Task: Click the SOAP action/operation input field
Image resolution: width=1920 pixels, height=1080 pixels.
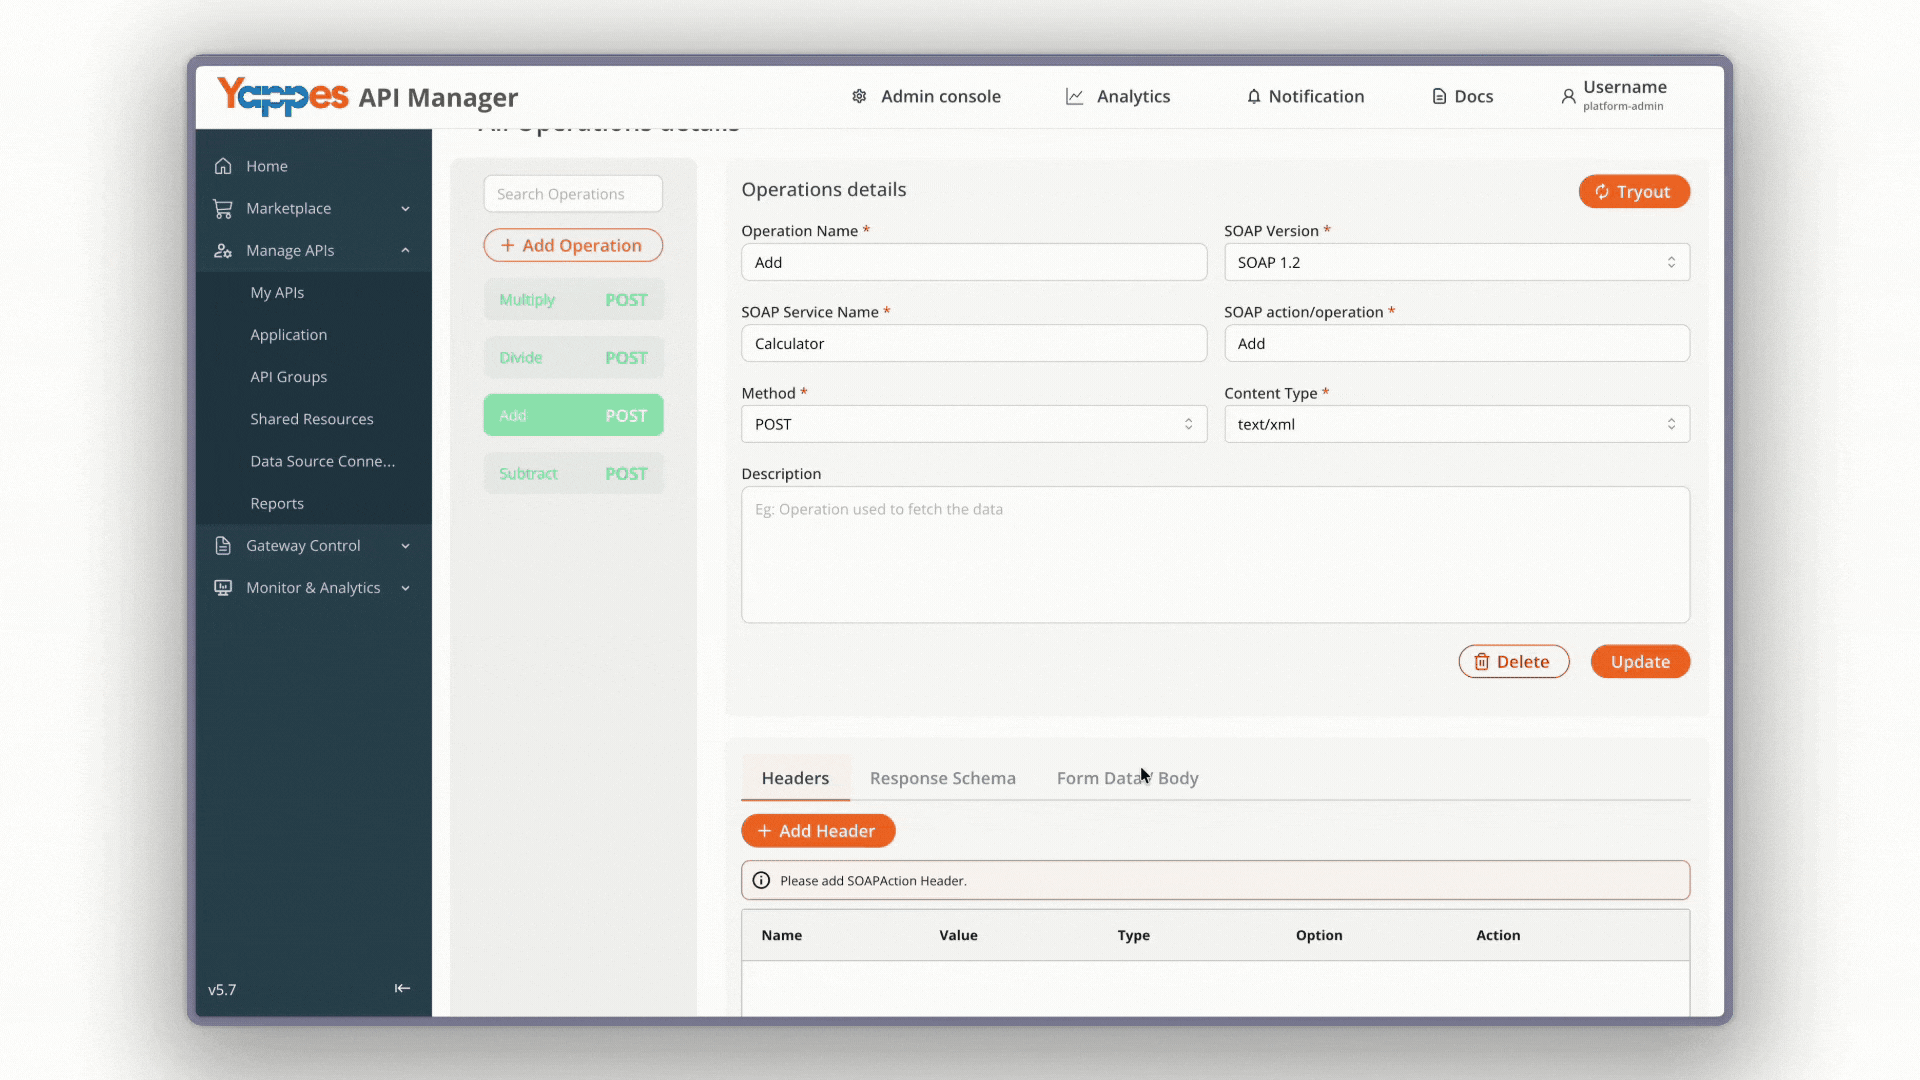Action: click(x=1456, y=343)
